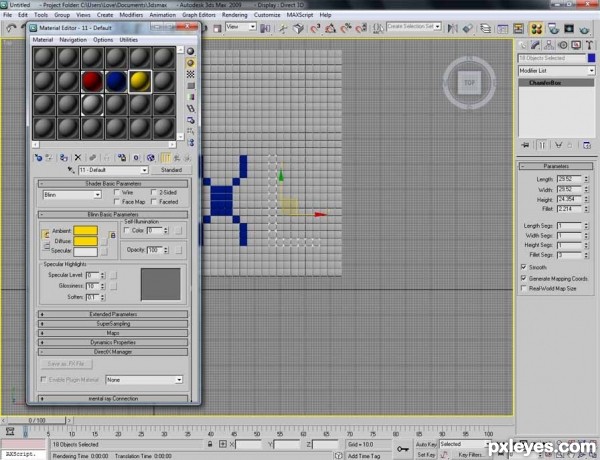Click the Ambient yellow color swatch

[x=85, y=230]
